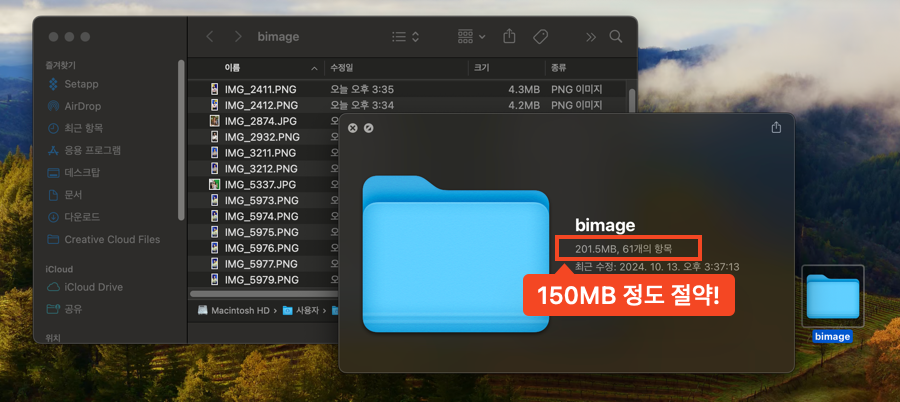Click Macintosh HD in the path bar
The width and height of the screenshot is (900, 402).
[234, 311]
